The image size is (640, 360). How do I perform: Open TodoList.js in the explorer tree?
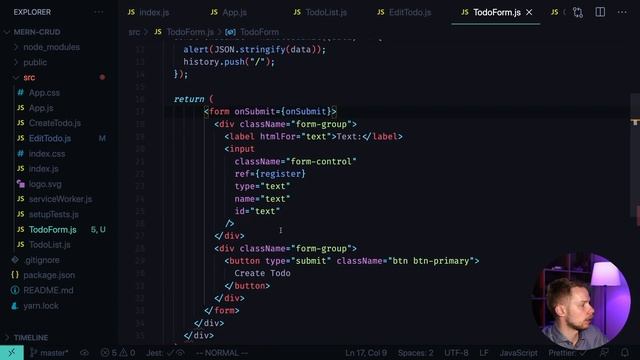(x=49, y=245)
